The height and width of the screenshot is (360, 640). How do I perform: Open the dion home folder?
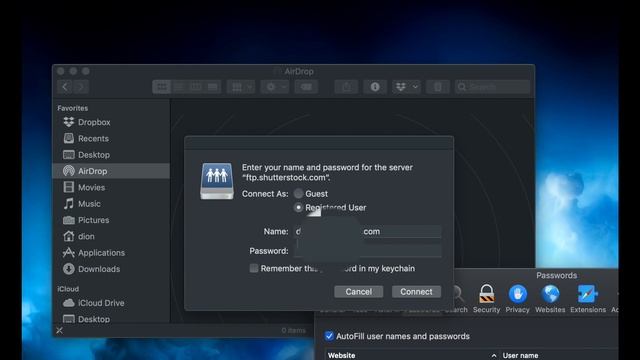pyautogui.click(x=79, y=236)
